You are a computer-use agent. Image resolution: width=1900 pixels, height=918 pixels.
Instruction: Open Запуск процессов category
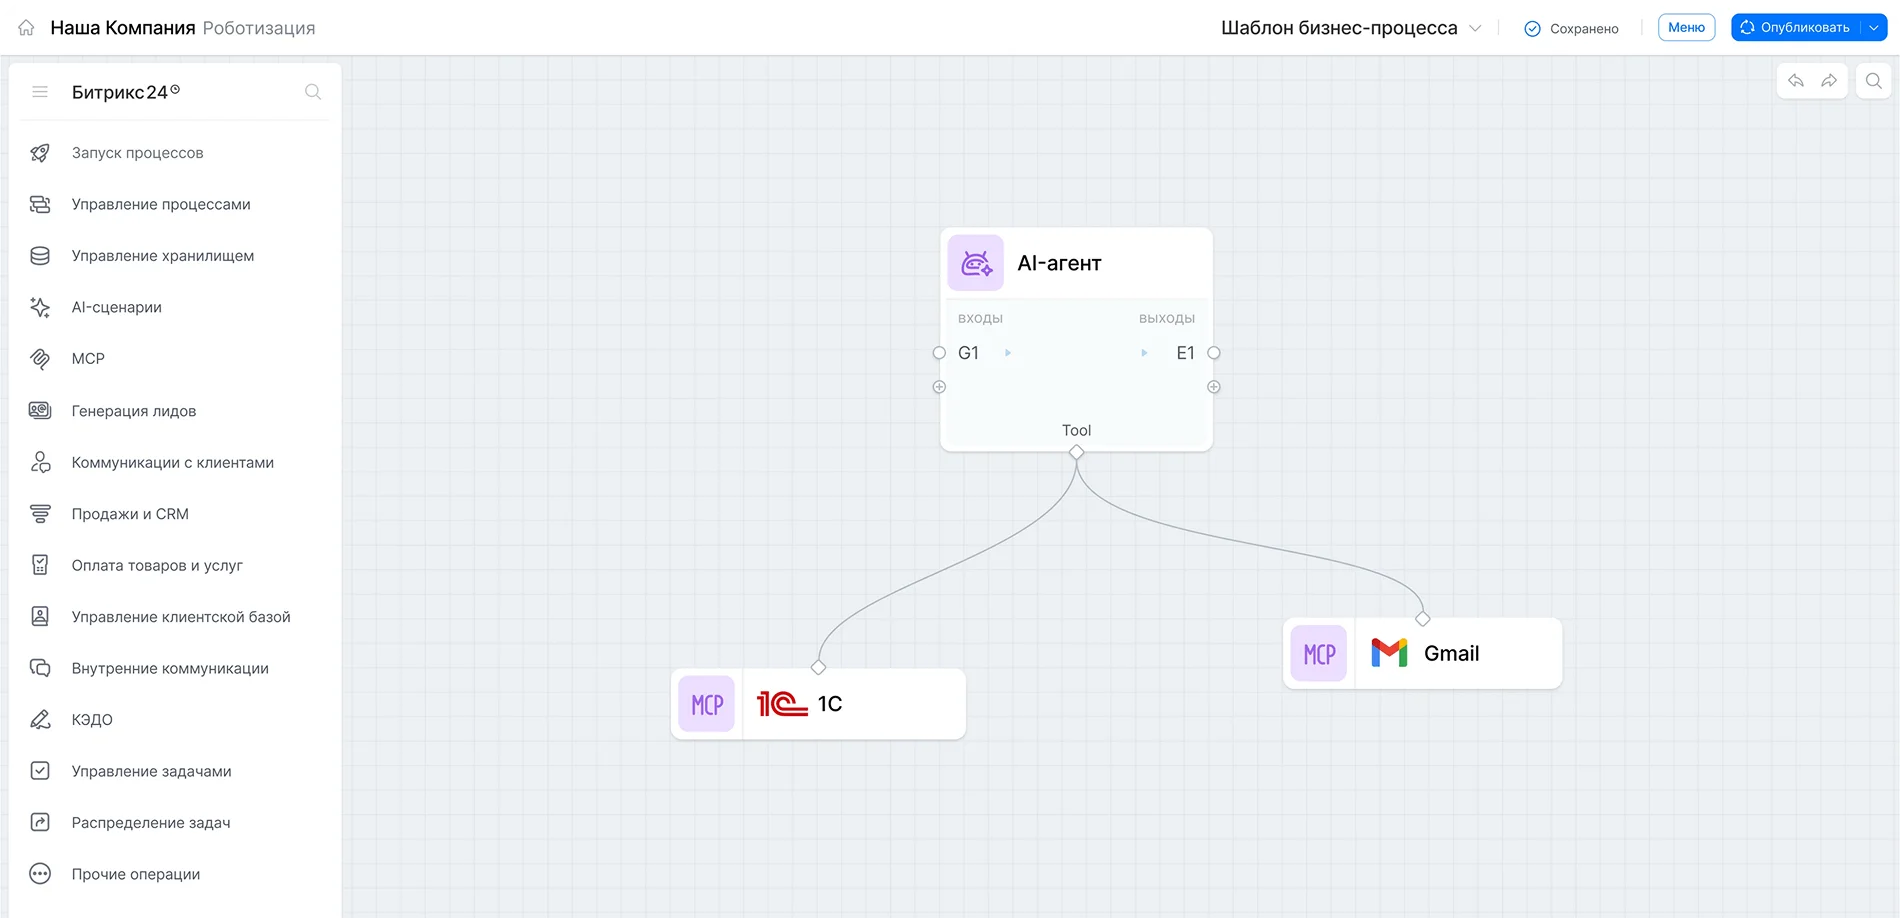pos(138,153)
